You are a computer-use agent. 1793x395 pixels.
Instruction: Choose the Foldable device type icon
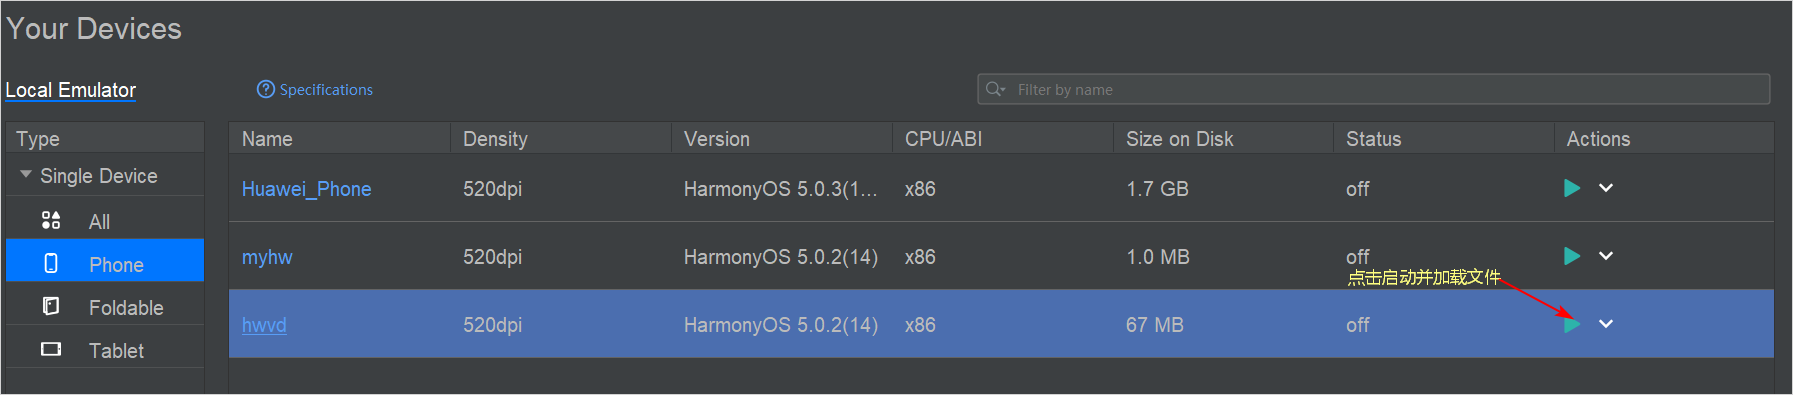pos(51,306)
